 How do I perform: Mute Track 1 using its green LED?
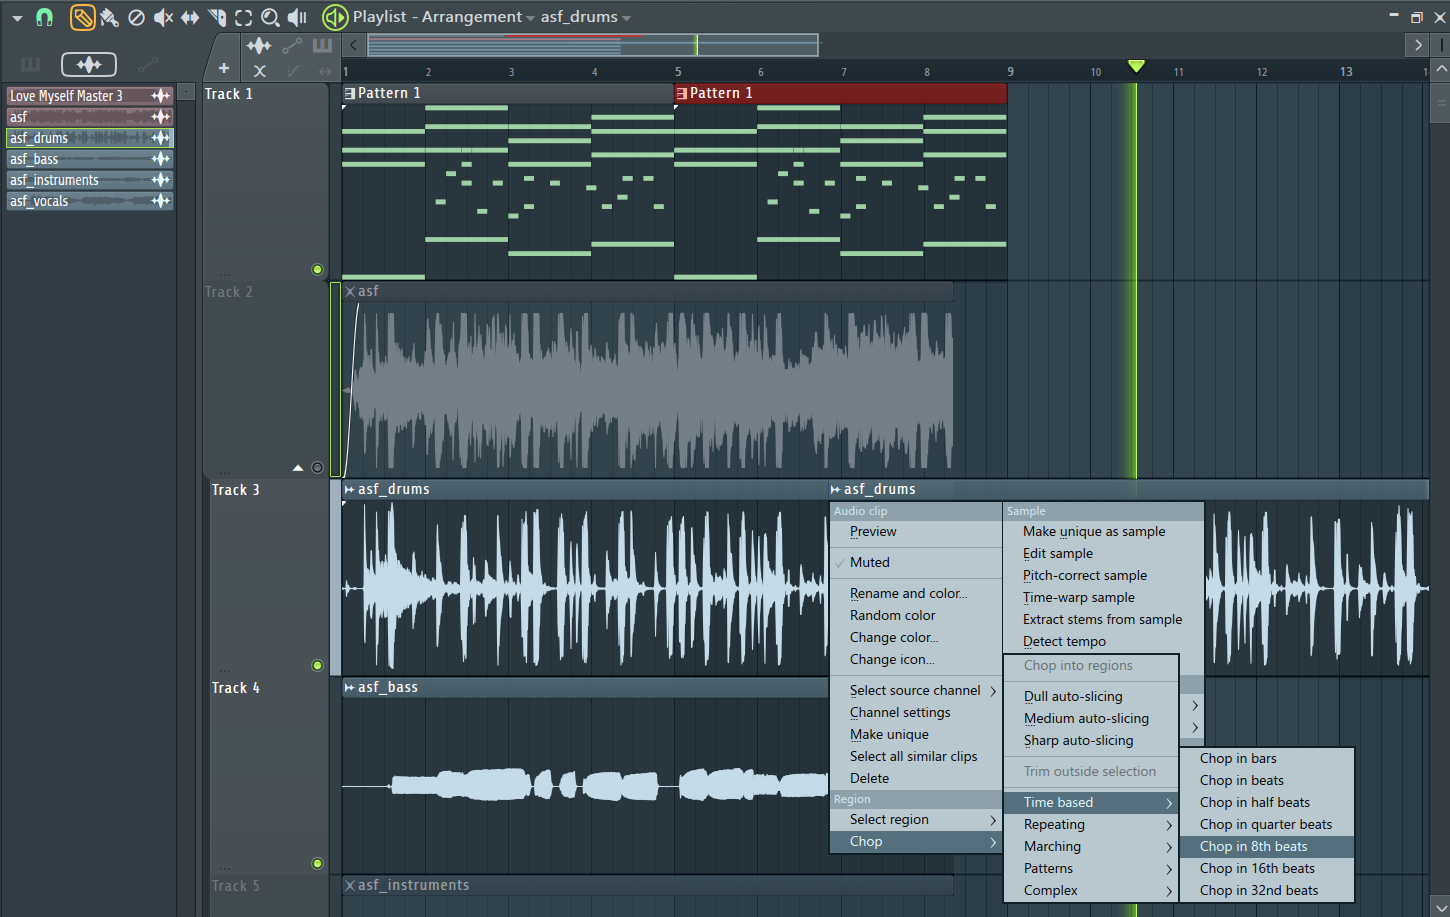317,269
